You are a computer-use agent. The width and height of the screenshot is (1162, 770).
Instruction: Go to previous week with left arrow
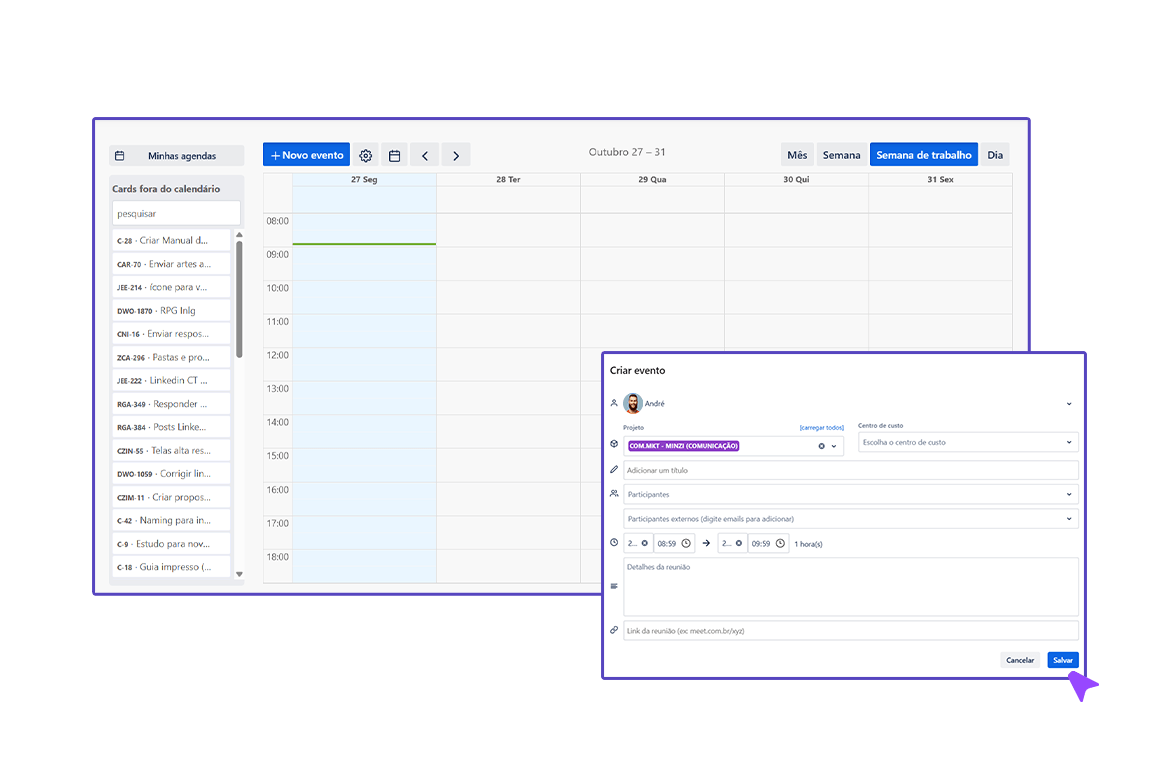click(425, 156)
